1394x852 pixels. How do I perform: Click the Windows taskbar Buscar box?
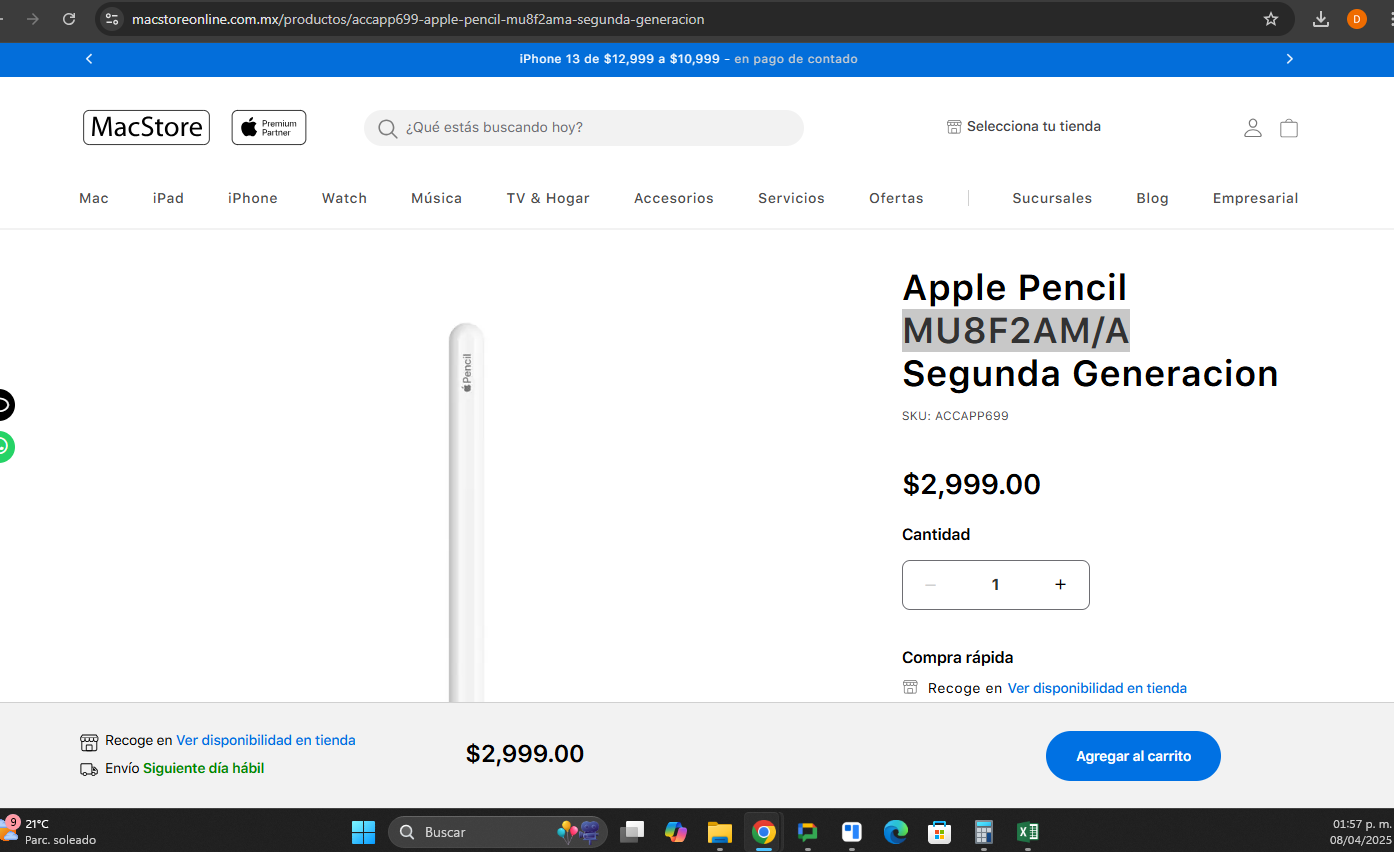click(498, 832)
